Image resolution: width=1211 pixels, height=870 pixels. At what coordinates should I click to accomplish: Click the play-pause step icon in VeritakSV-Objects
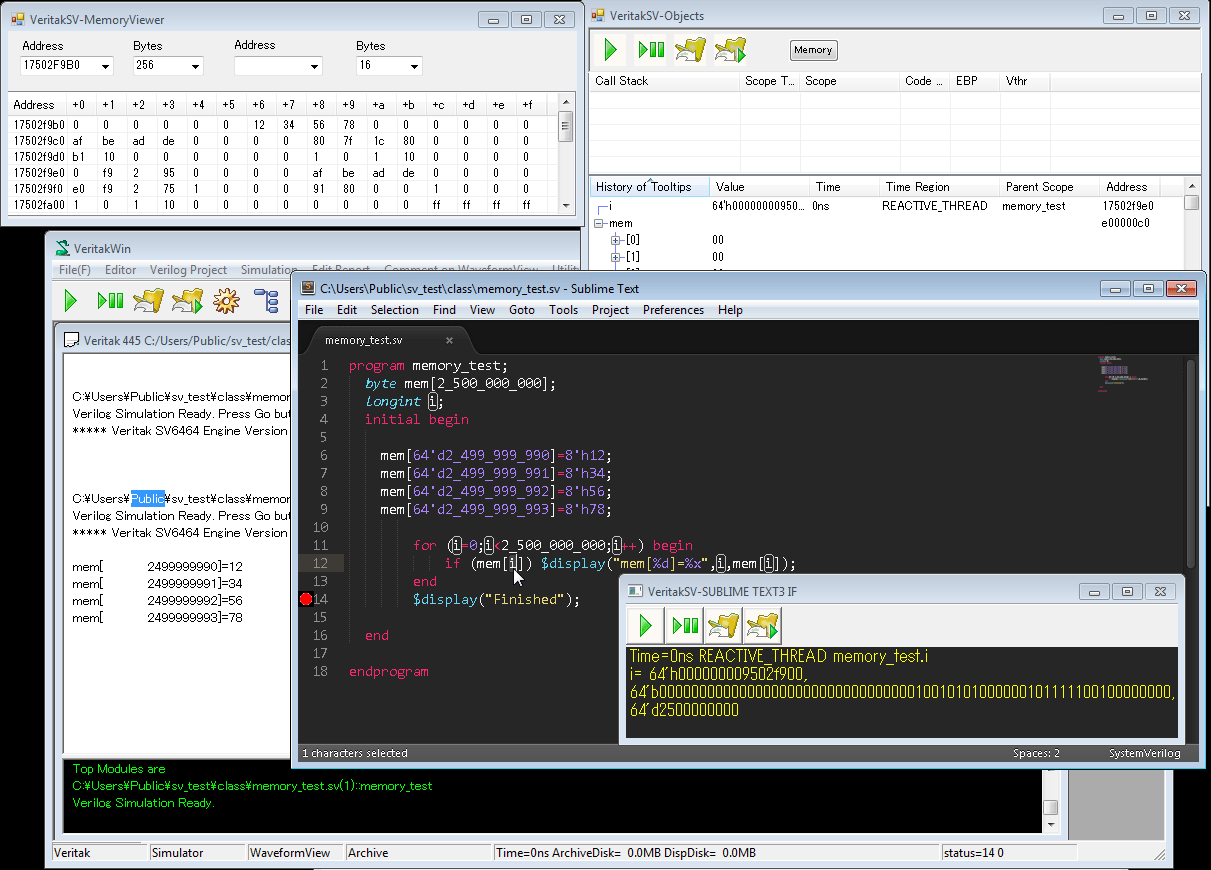point(651,49)
